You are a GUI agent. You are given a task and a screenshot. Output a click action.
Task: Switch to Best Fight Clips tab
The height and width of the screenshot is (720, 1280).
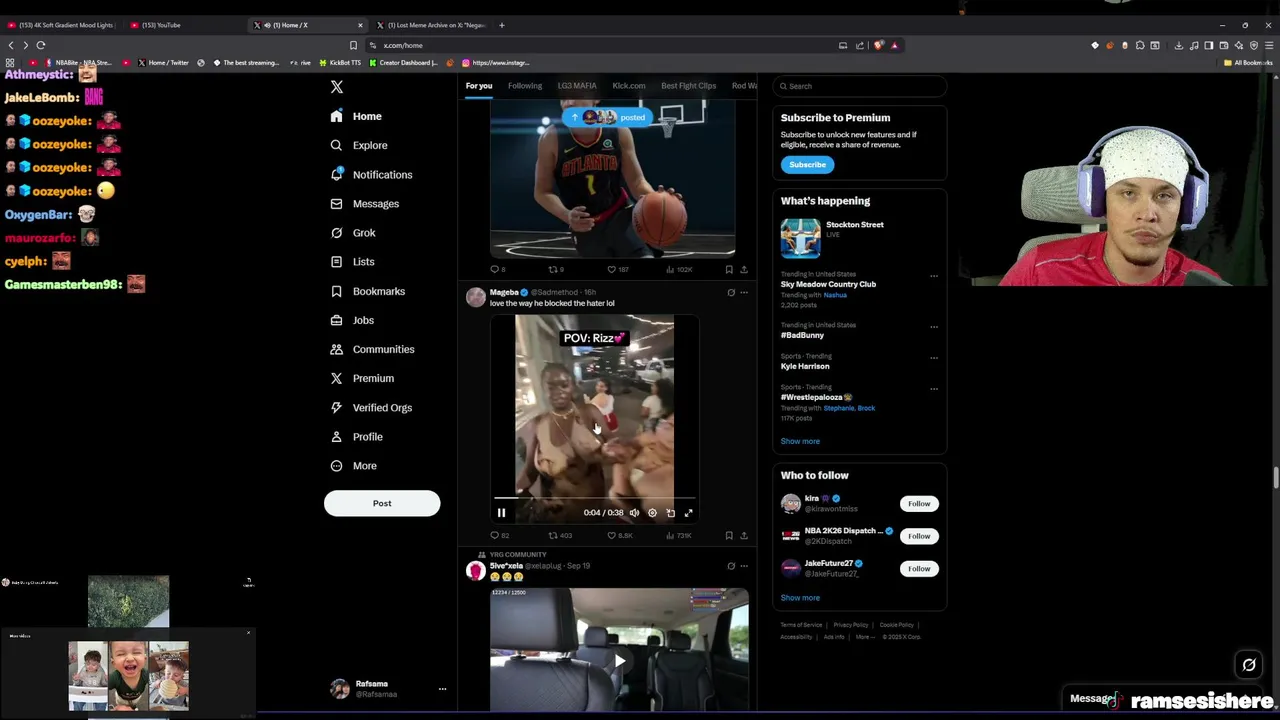click(x=688, y=86)
